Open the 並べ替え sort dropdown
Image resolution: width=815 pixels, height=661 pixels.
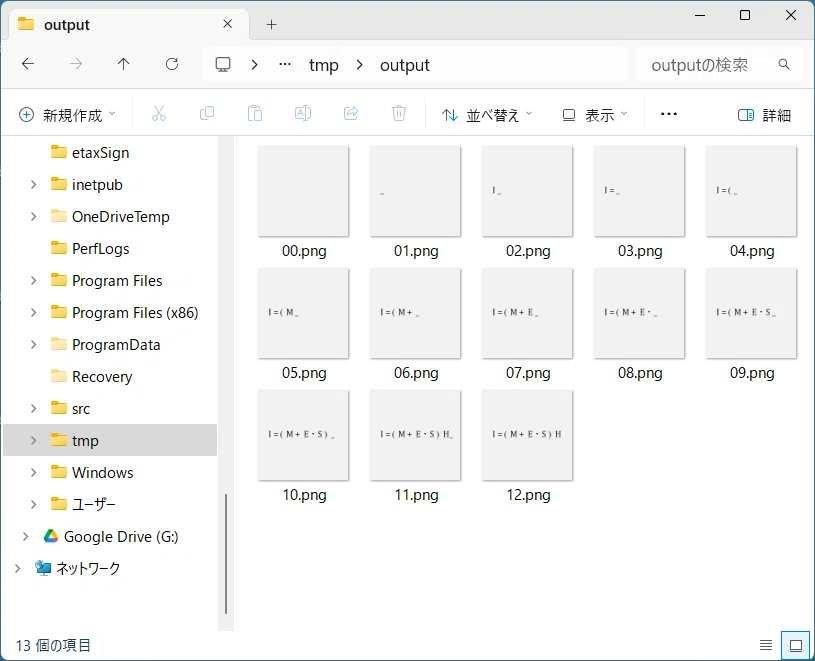[x=487, y=115]
